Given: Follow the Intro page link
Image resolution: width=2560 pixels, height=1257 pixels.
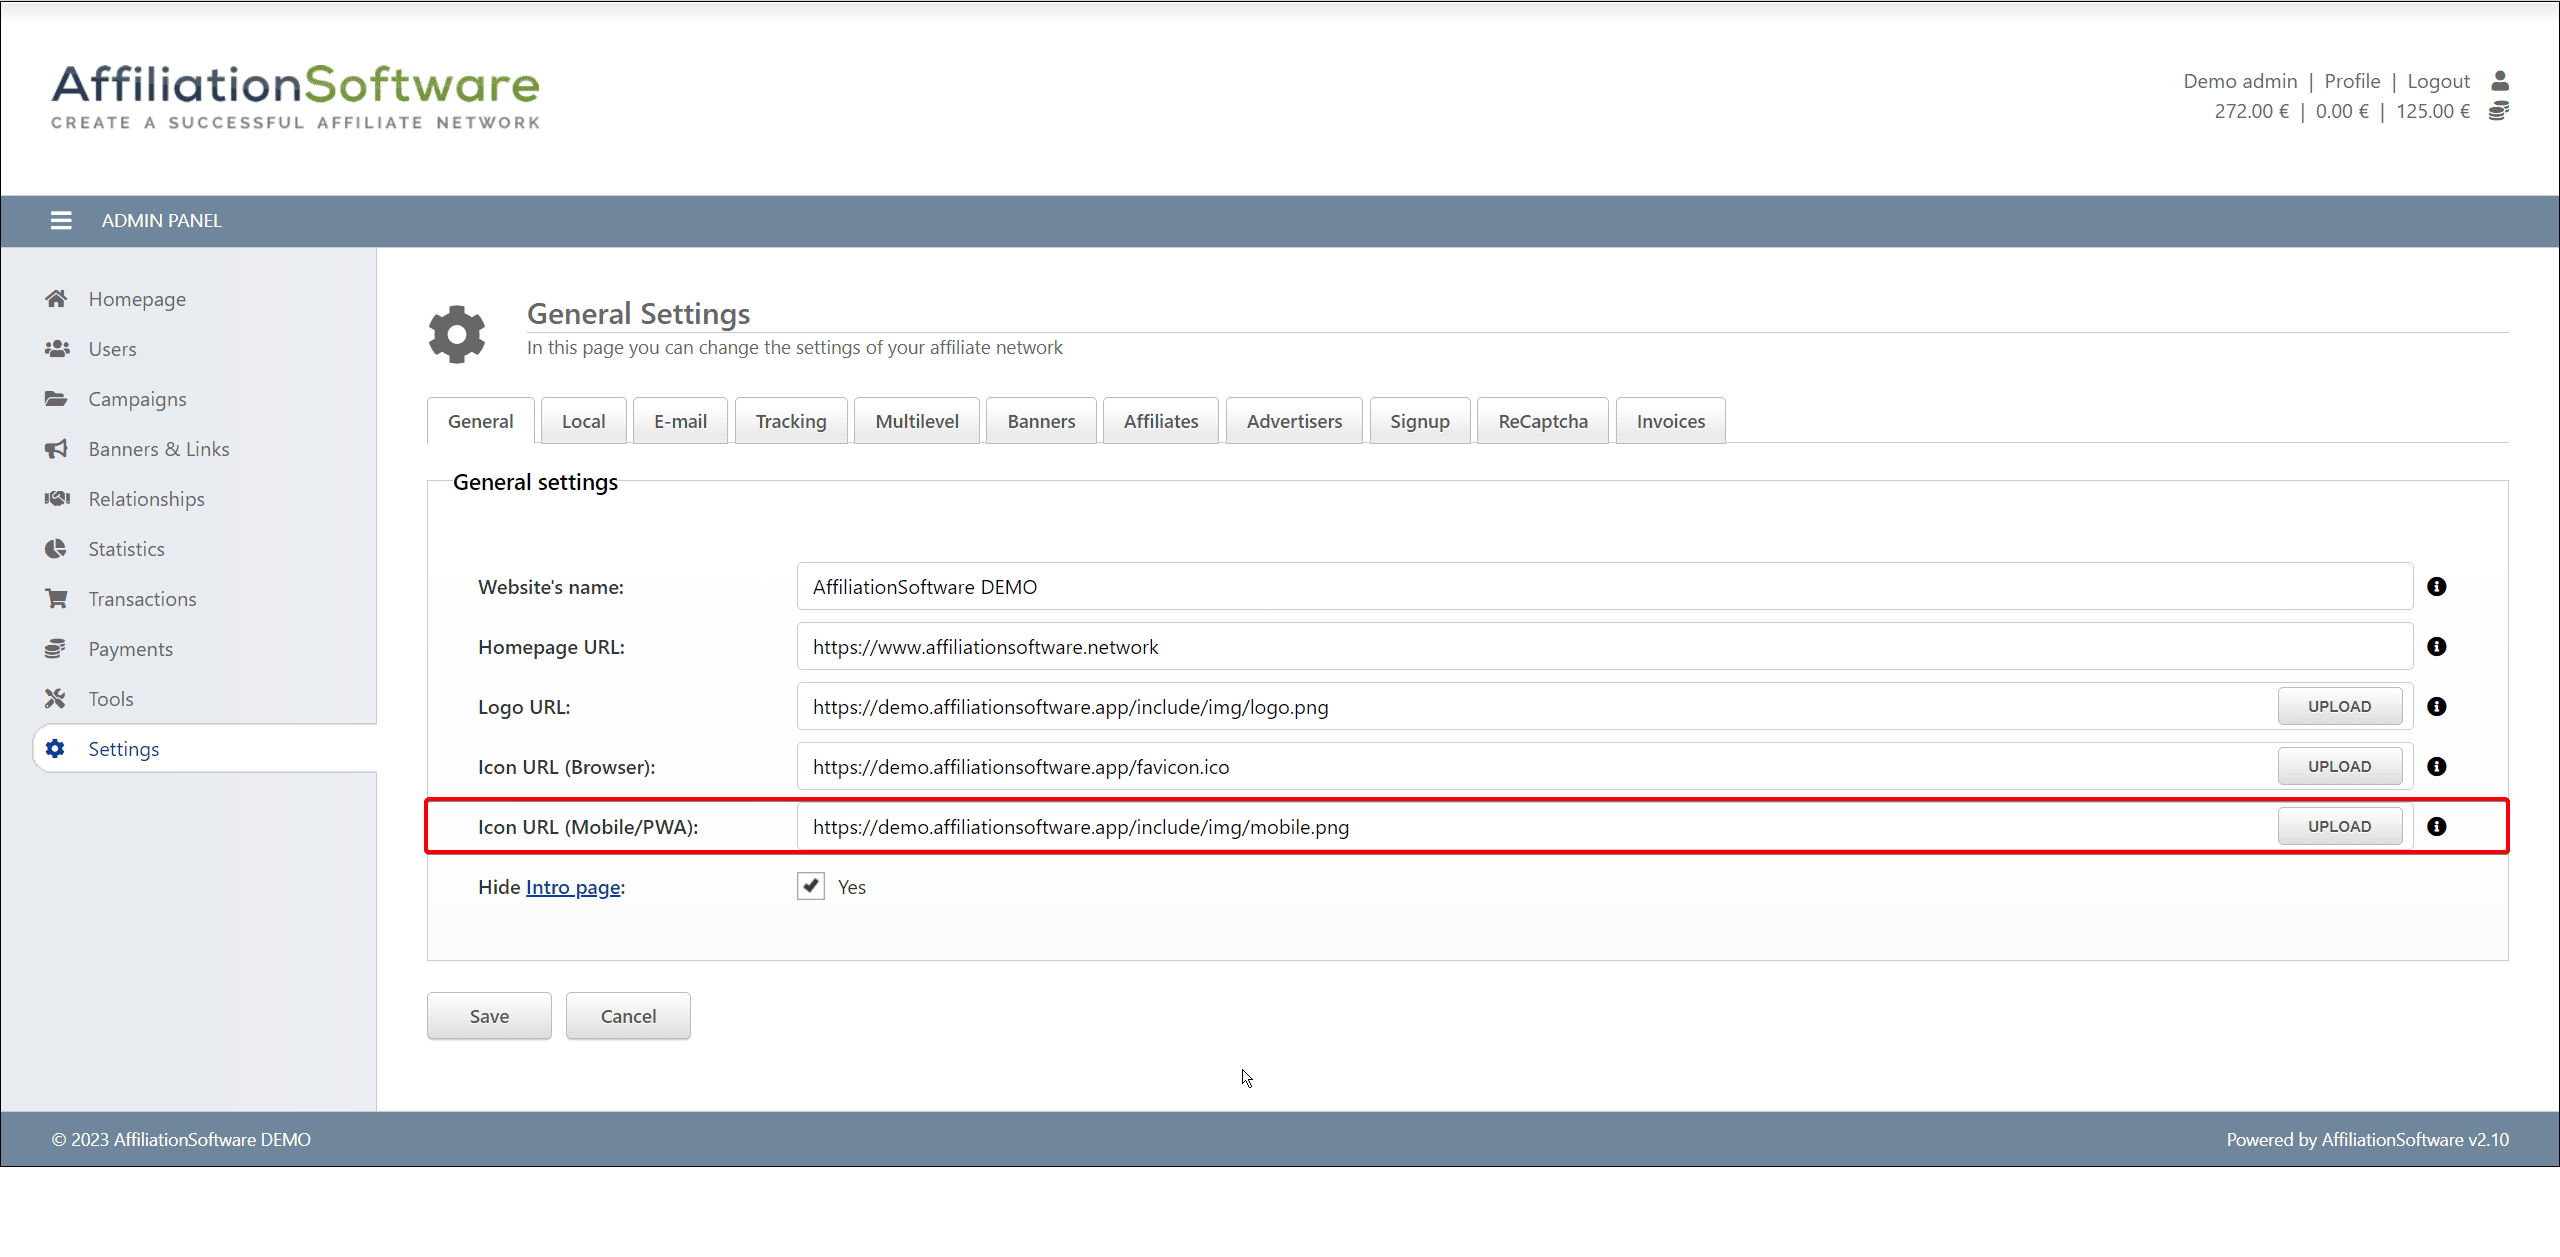Looking at the screenshot, I should (x=573, y=887).
